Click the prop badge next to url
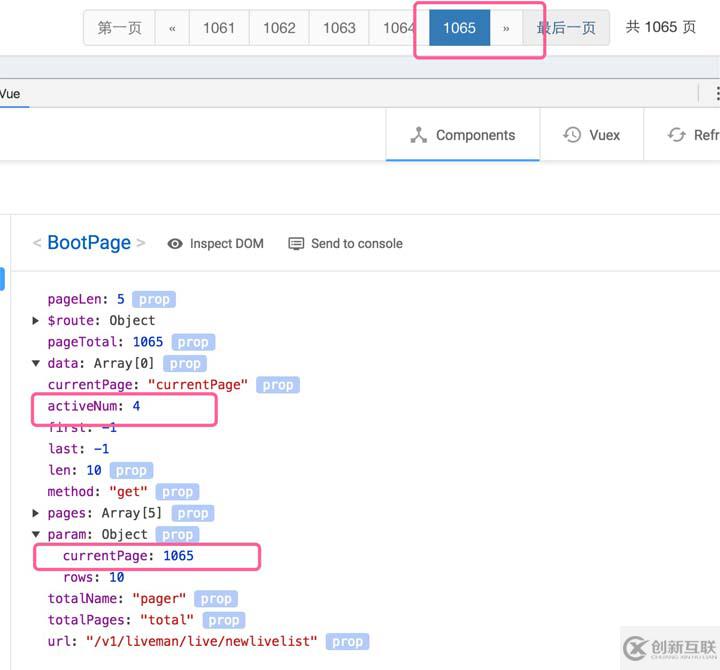 point(348,642)
